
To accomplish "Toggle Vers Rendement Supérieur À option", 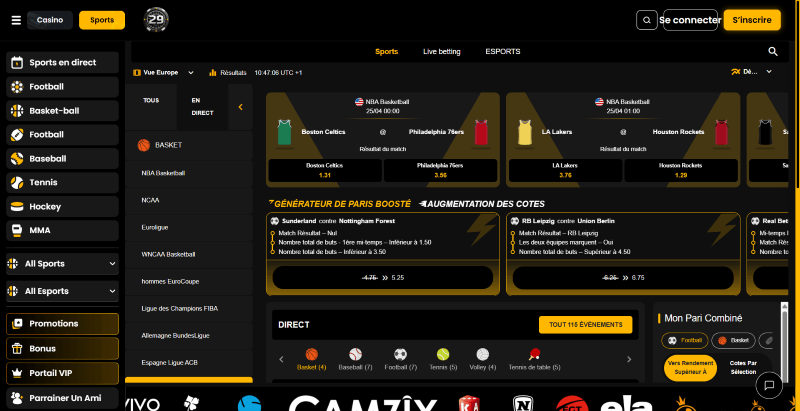I will (690, 368).
